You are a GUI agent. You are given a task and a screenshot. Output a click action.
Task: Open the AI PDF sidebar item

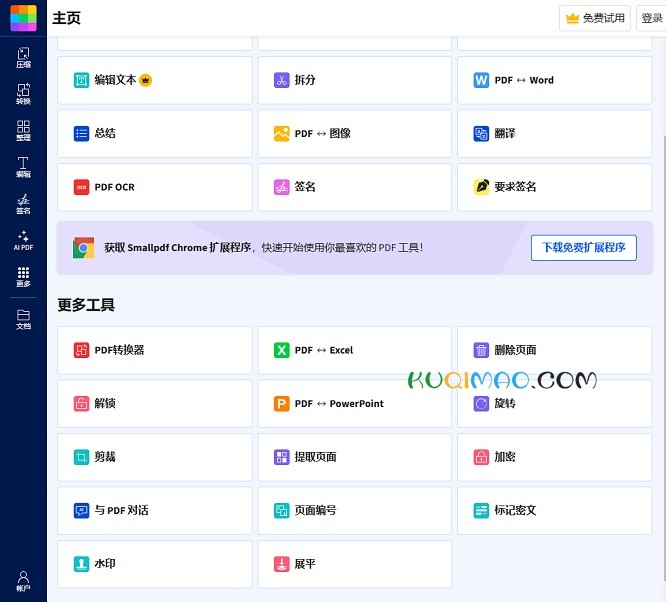[x=23, y=240]
